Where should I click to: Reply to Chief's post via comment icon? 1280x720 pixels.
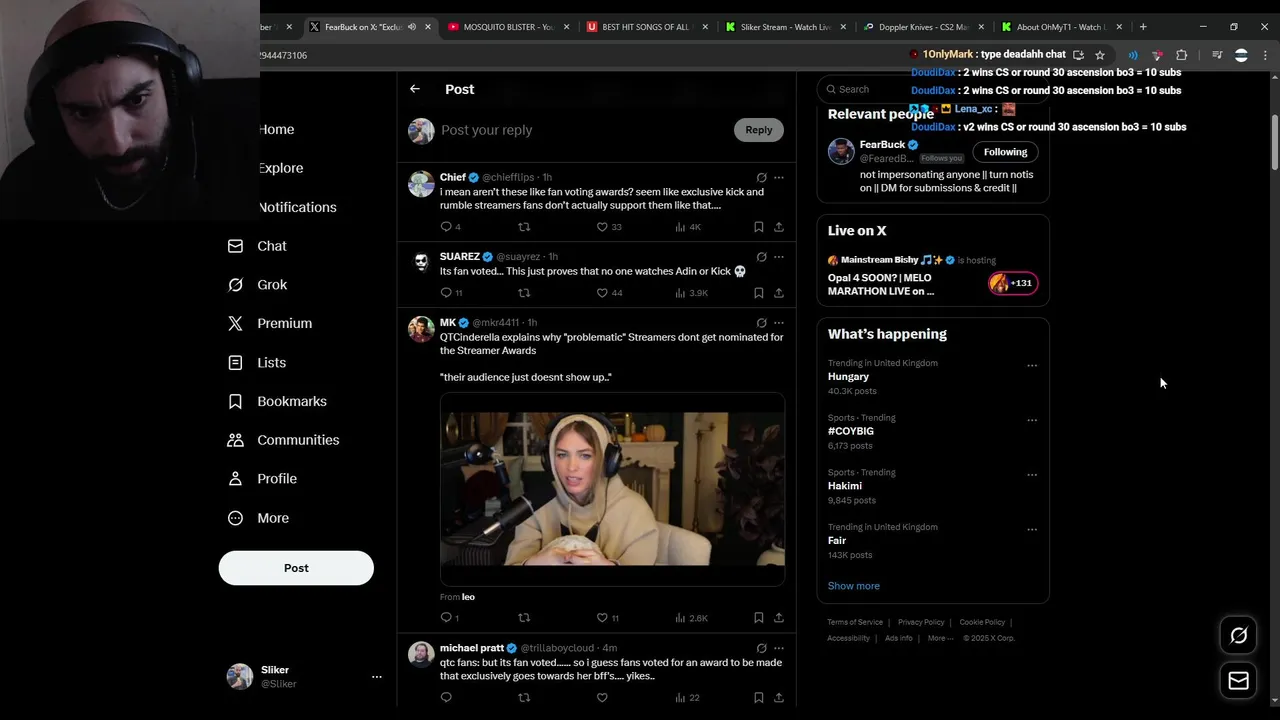click(446, 227)
